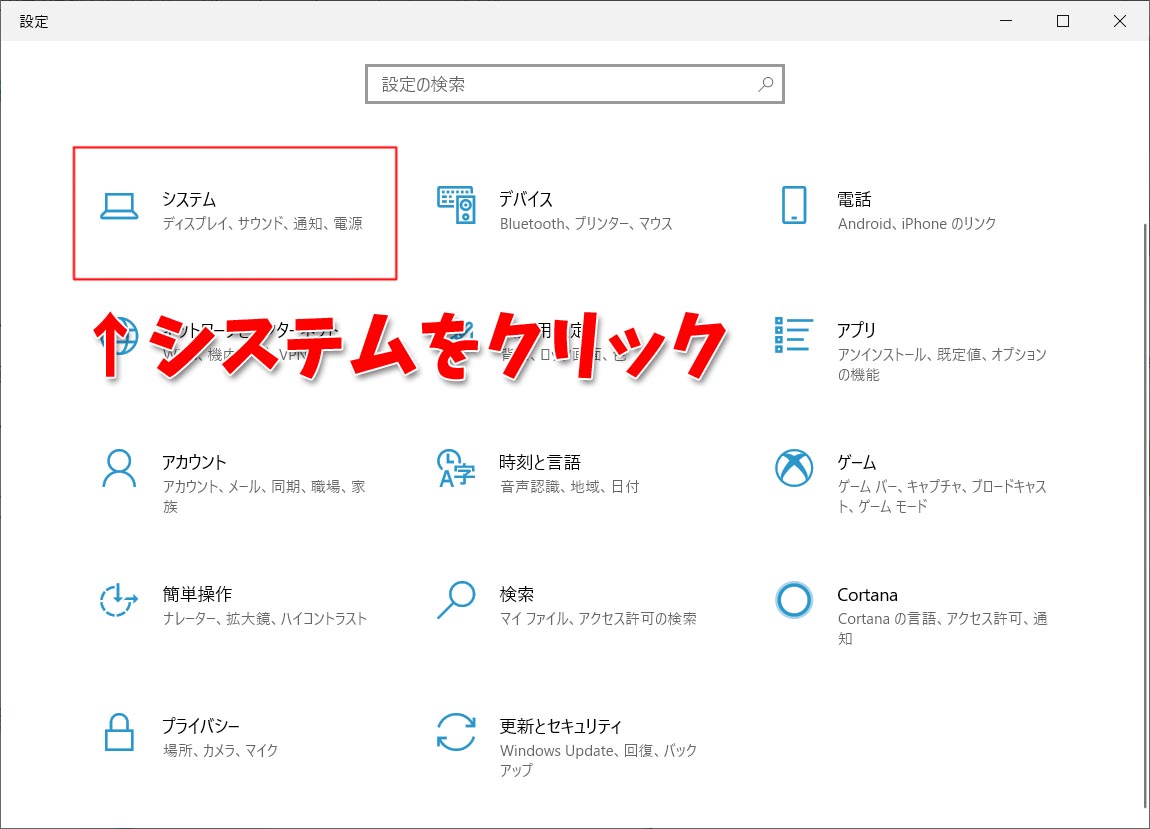The width and height of the screenshot is (1150, 829).
Task: Click the text Android、iPhone のリンク
Action: (x=917, y=223)
